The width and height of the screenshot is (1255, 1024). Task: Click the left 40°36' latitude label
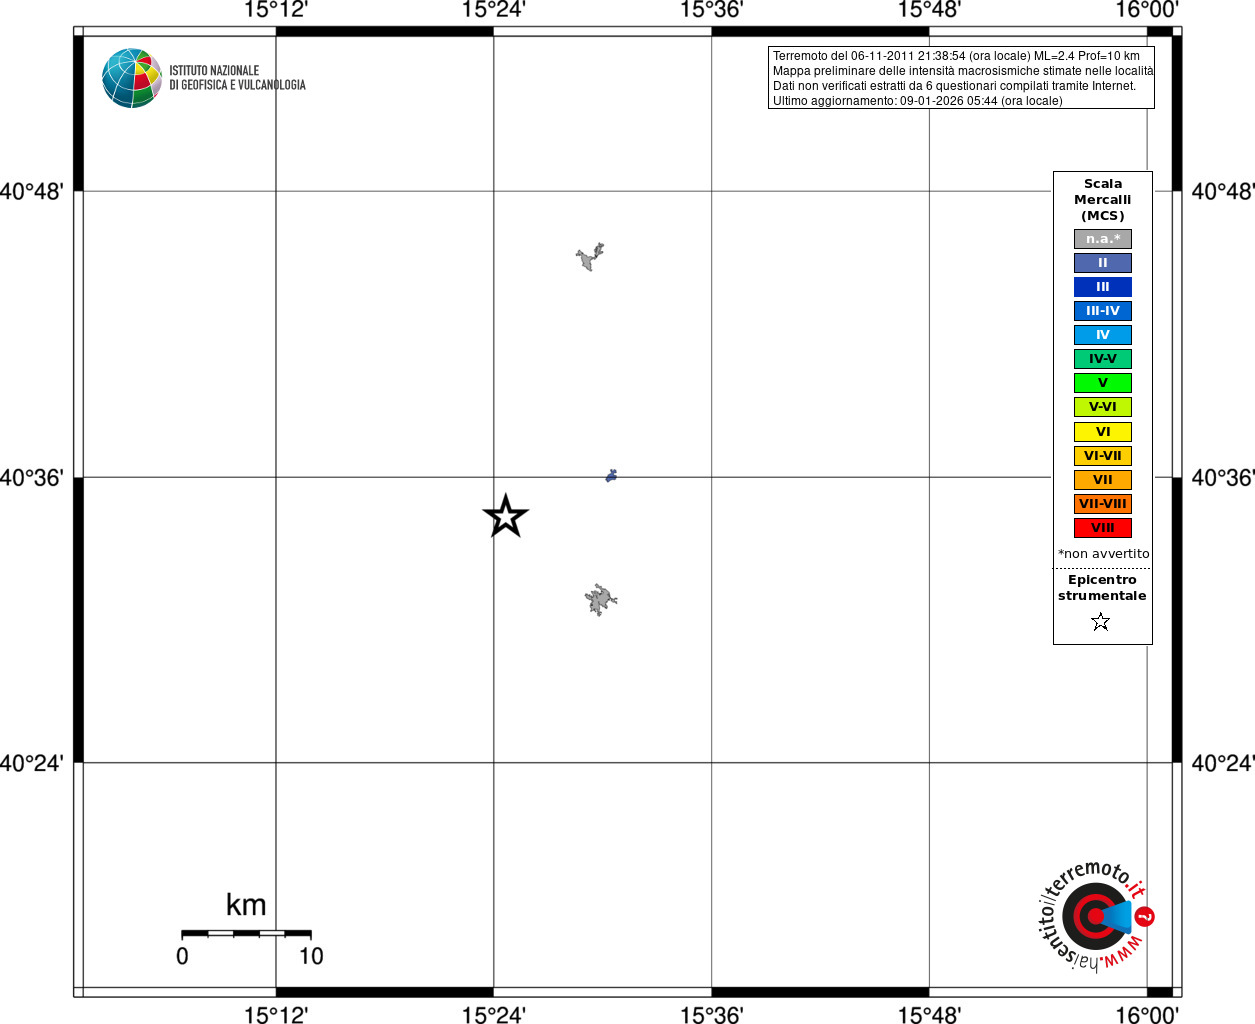[32, 478]
